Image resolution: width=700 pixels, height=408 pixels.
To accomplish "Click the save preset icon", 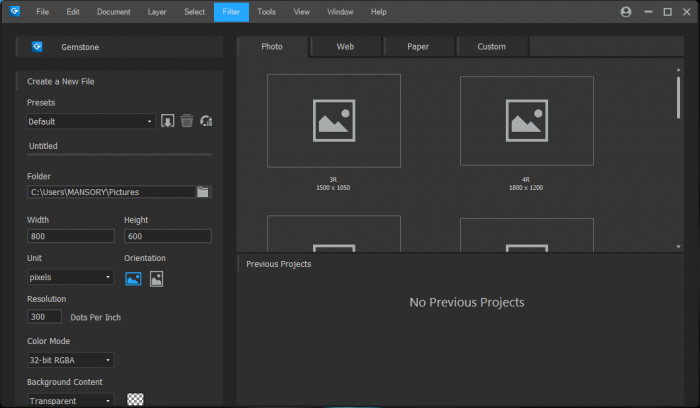I will tap(168, 121).
